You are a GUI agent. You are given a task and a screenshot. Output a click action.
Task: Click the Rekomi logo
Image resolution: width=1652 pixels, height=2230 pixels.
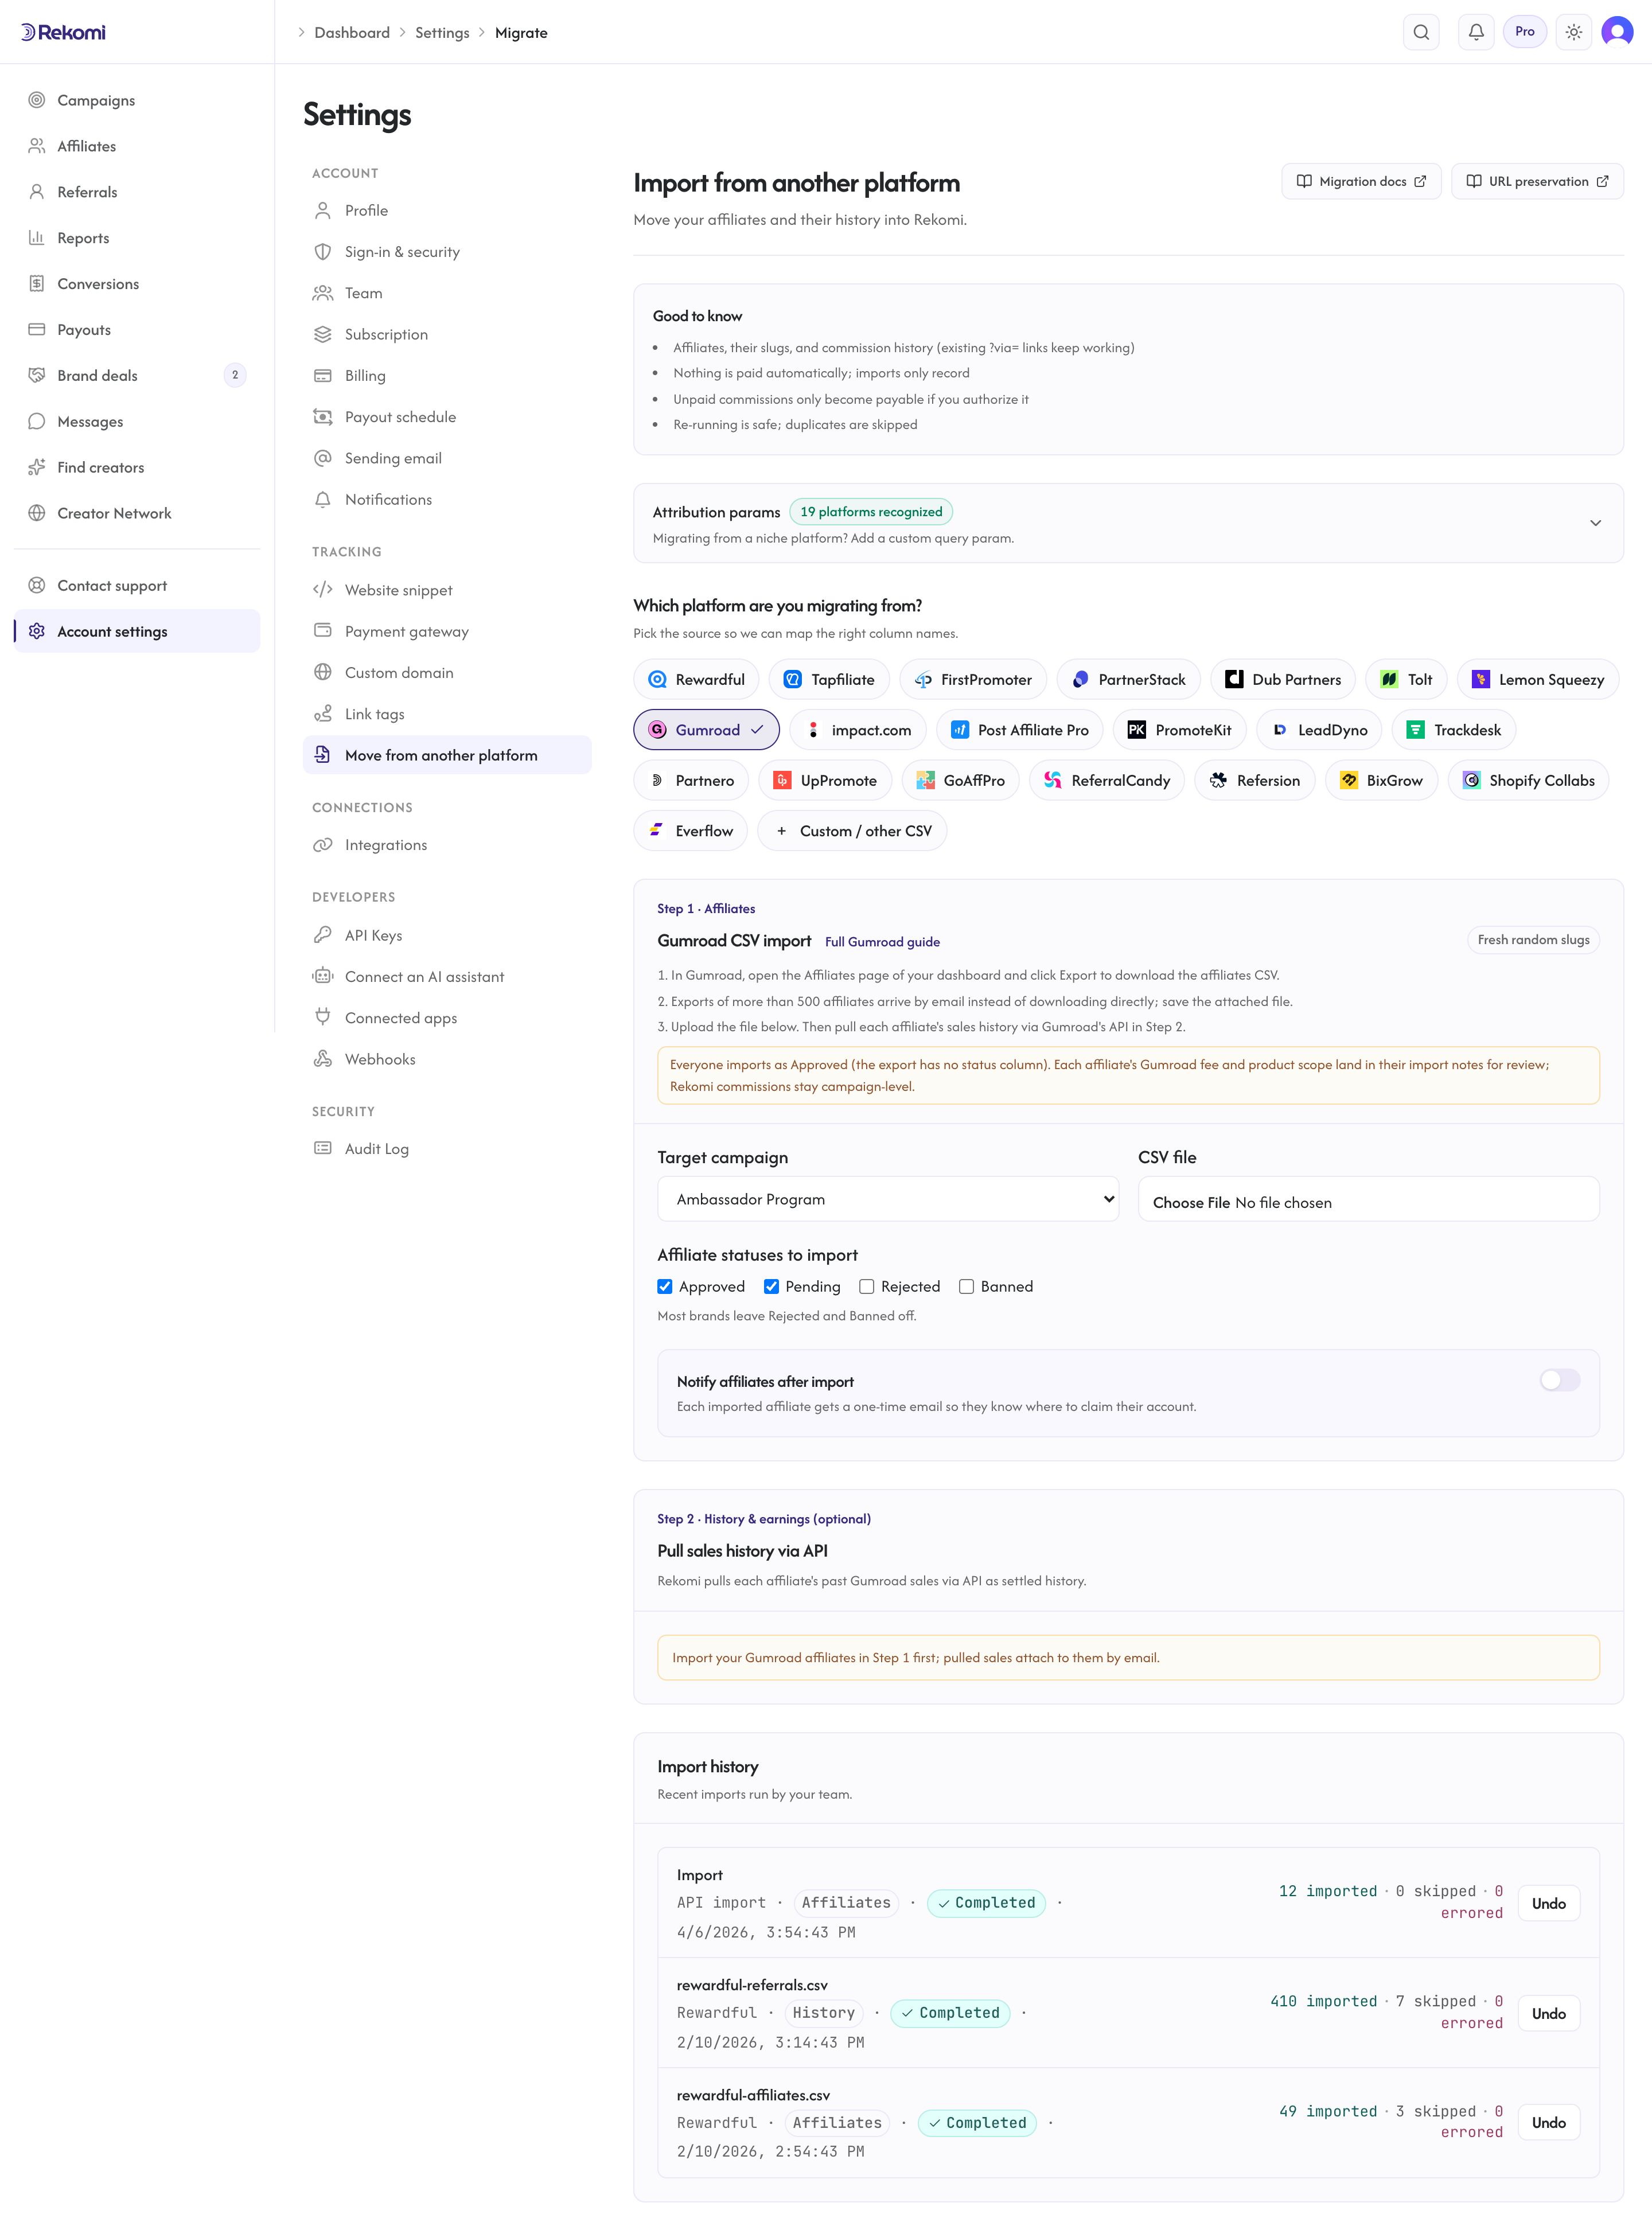click(x=63, y=32)
